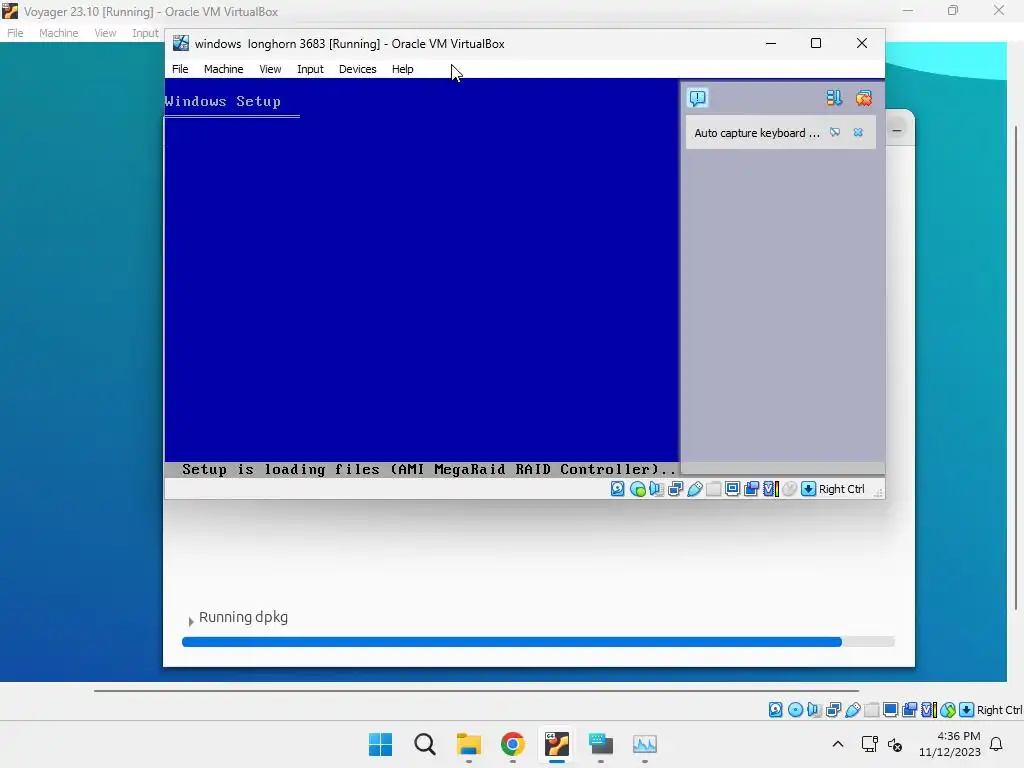Open VirtualBox Manager taskbar icon
Viewport: 1024px width, 768px height.
tap(600, 744)
